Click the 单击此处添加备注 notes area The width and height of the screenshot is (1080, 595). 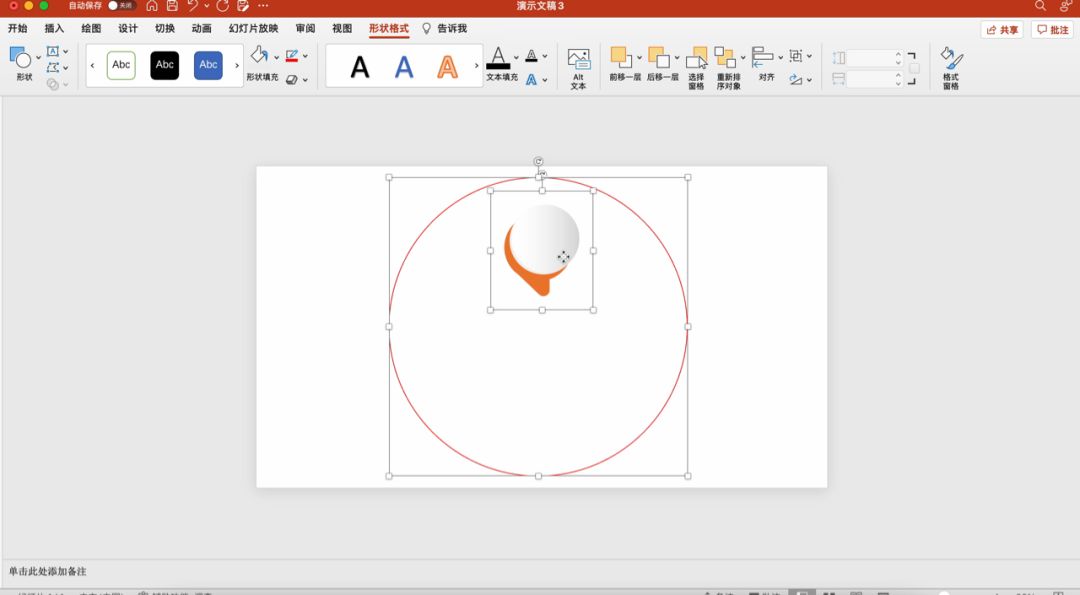coord(48,572)
